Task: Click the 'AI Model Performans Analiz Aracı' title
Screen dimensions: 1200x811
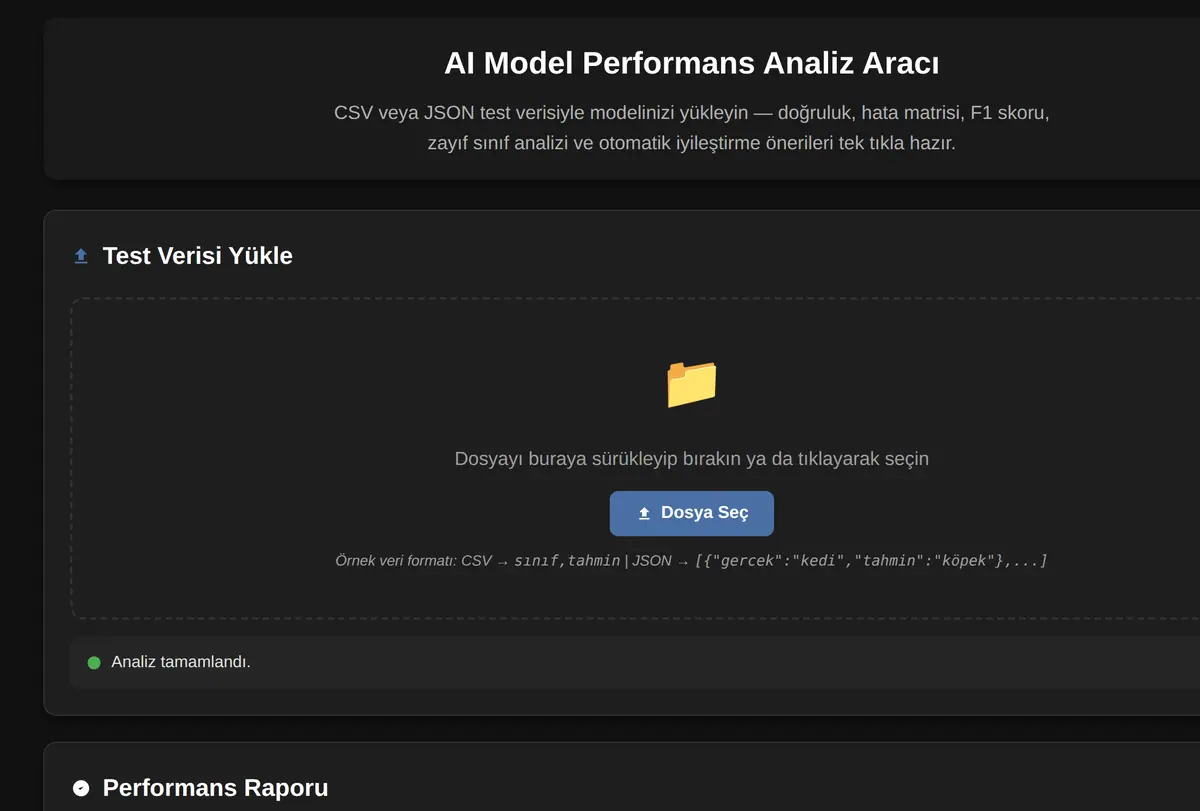Action: pos(691,63)
